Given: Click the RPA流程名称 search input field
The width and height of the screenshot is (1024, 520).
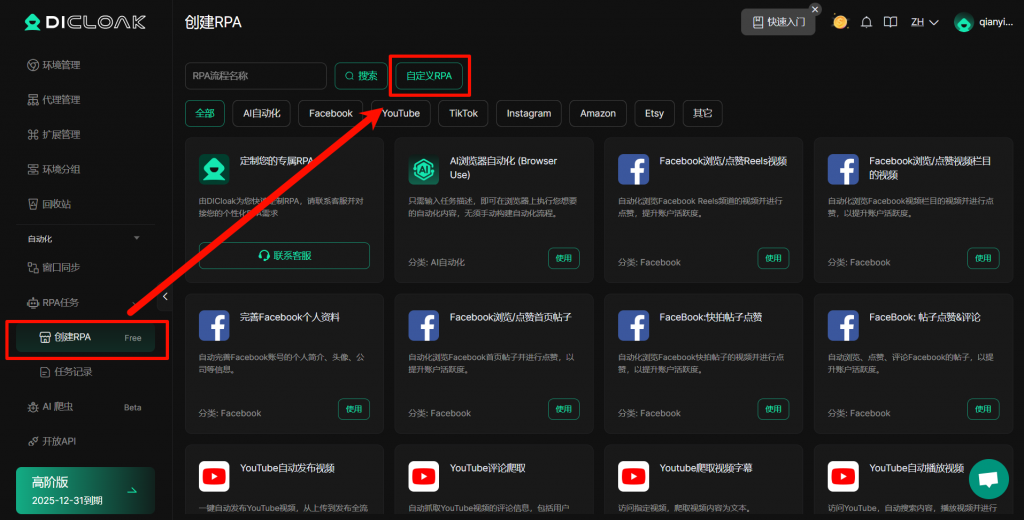Looking at the screenshot, I should pos(256,76).
